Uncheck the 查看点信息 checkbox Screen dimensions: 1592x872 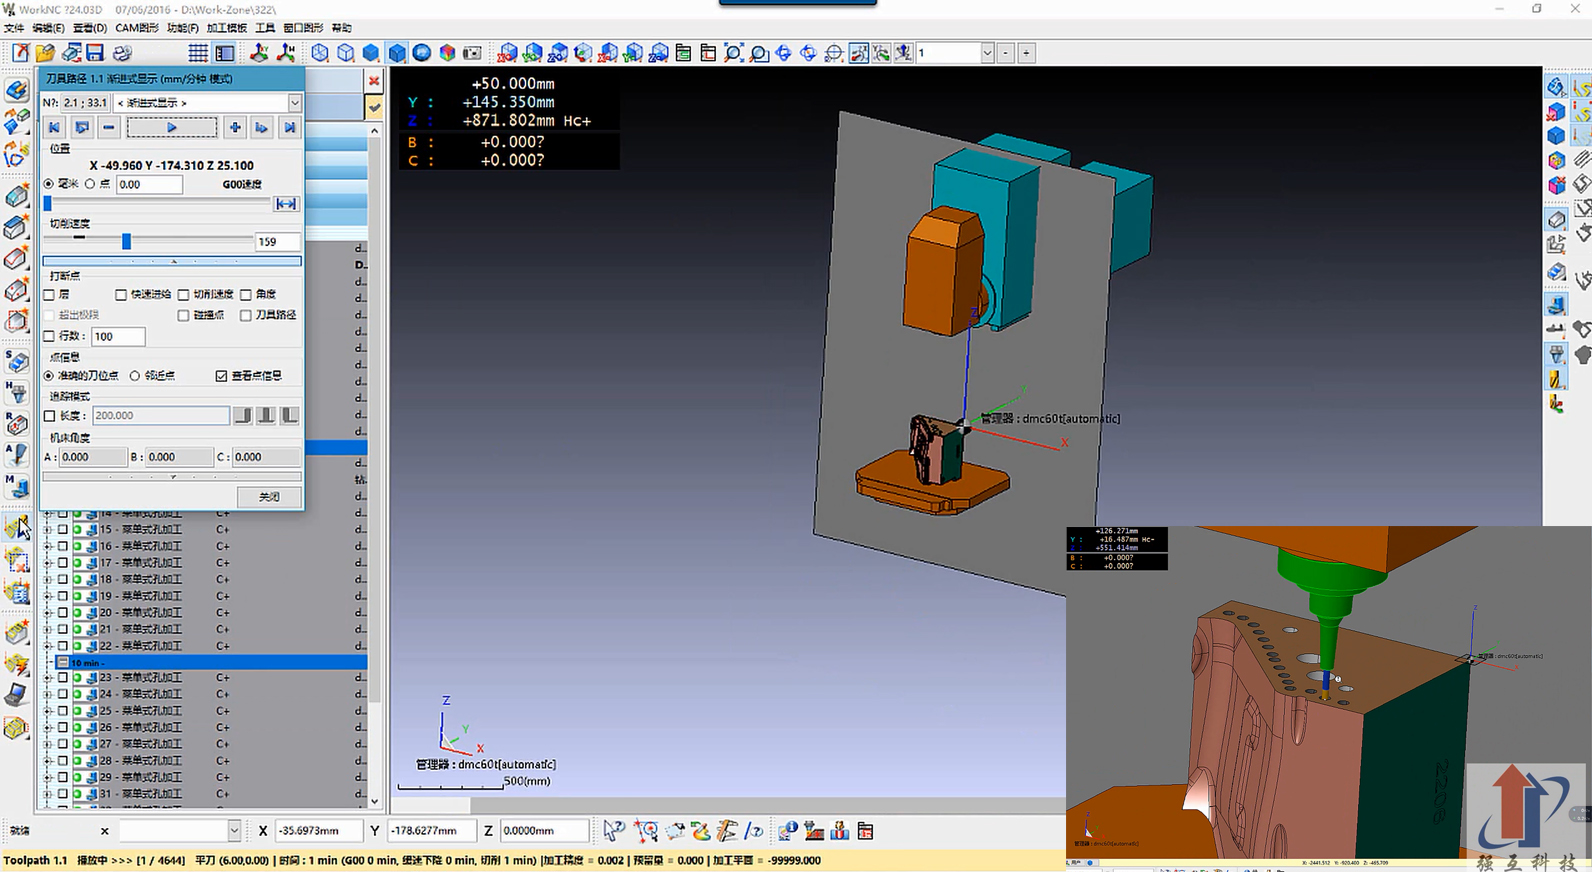[221, 376]
